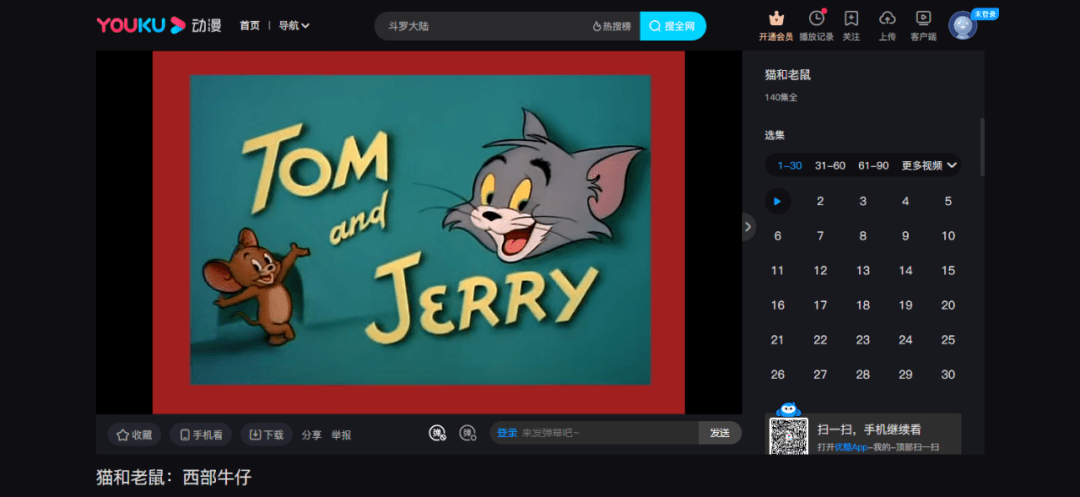
Task: Switch to episodes 61-90 tab
Action: click(873, 165)
